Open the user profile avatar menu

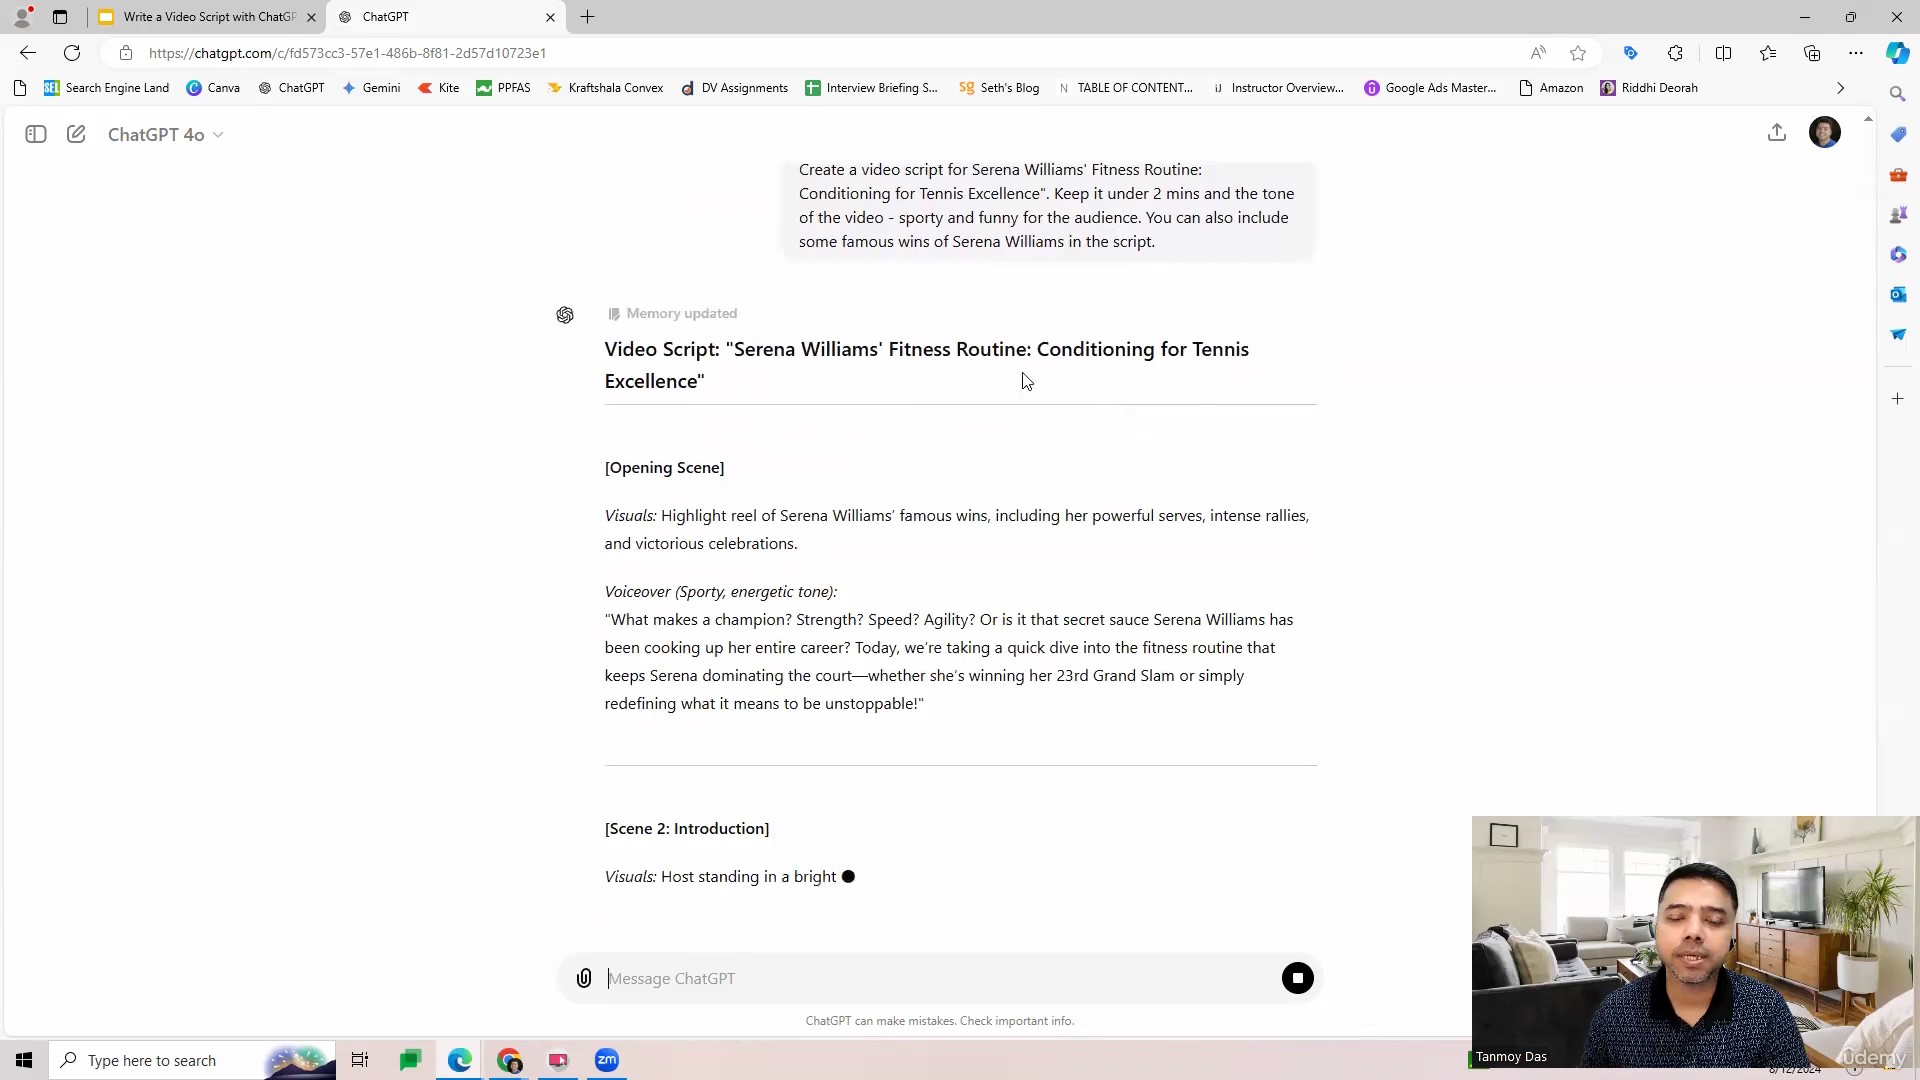pyautogui.click(x=1825, y=132)
